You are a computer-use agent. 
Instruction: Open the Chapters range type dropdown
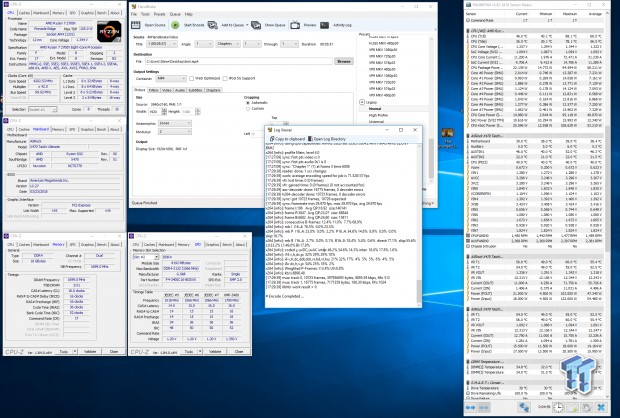coord(228,44)
